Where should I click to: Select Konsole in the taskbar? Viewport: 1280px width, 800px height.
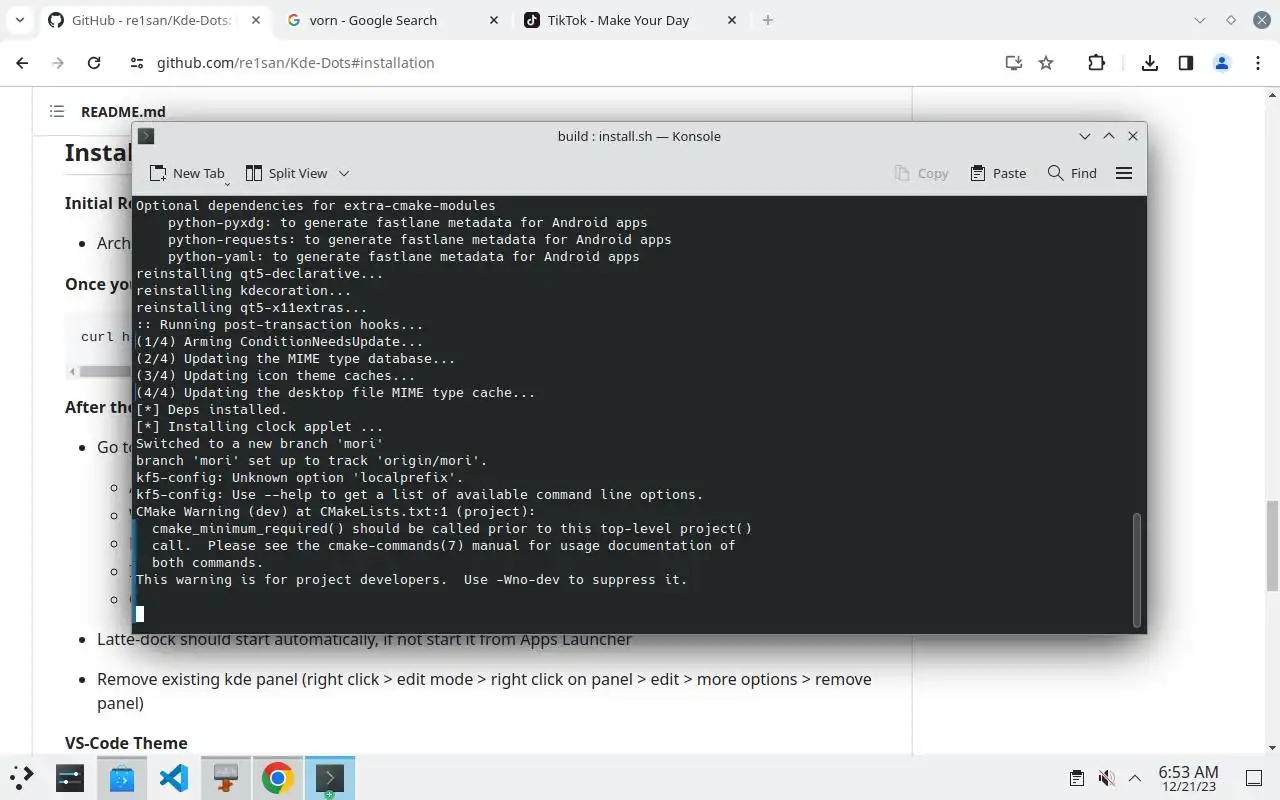click(x=330, y=777)
